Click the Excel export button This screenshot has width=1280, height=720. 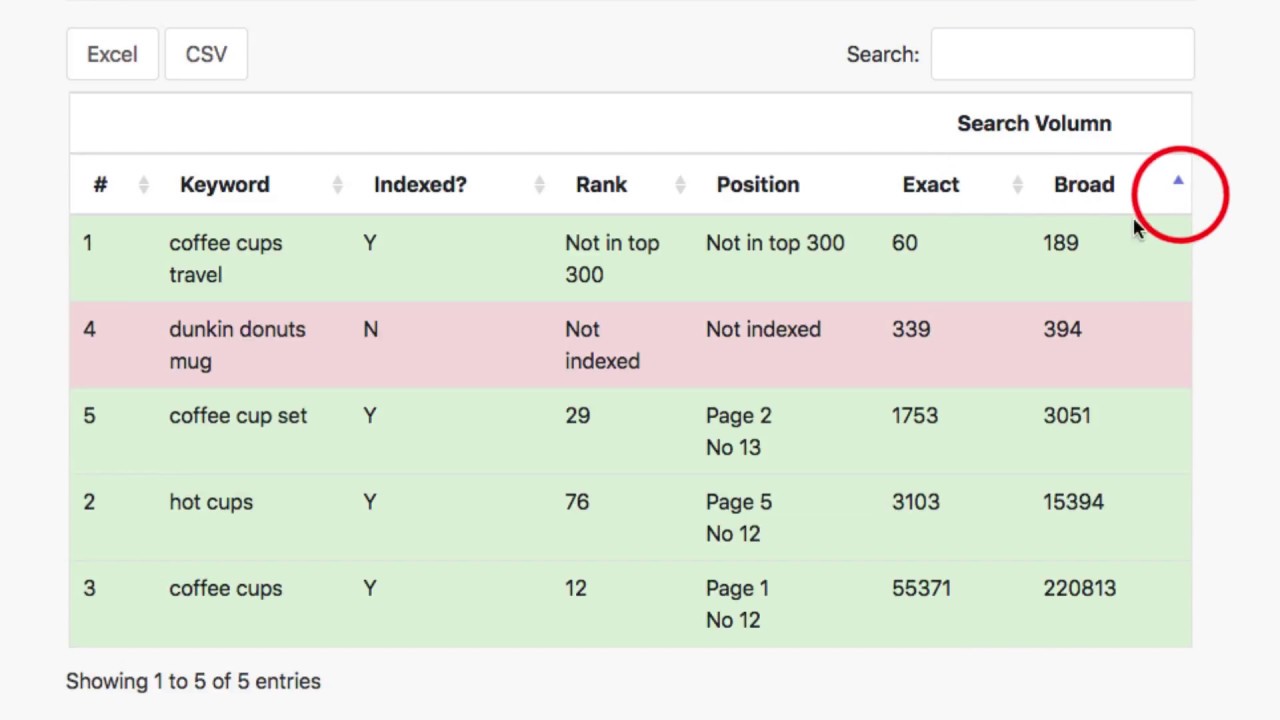pos(112,54)
